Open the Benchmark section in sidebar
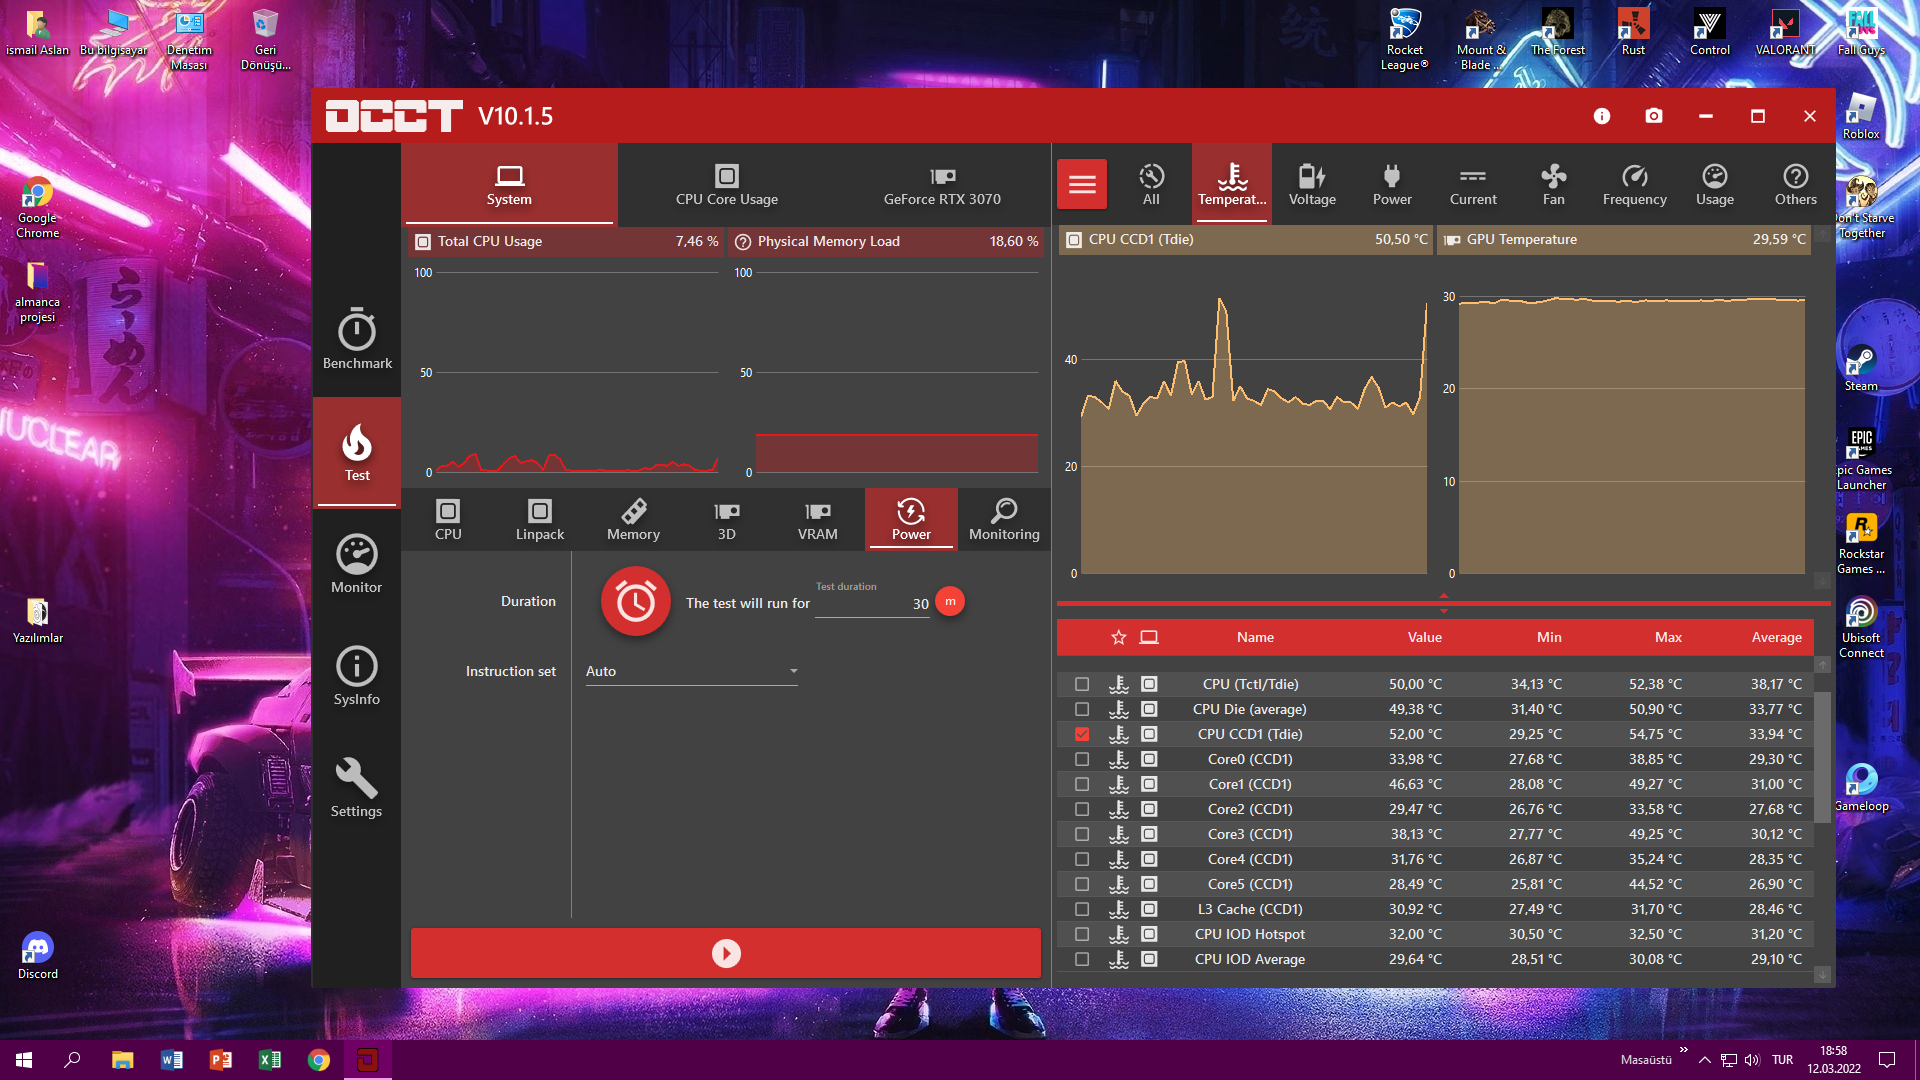The height and width of the screenshot is (1080, 1920). click(x=357, y=340)
